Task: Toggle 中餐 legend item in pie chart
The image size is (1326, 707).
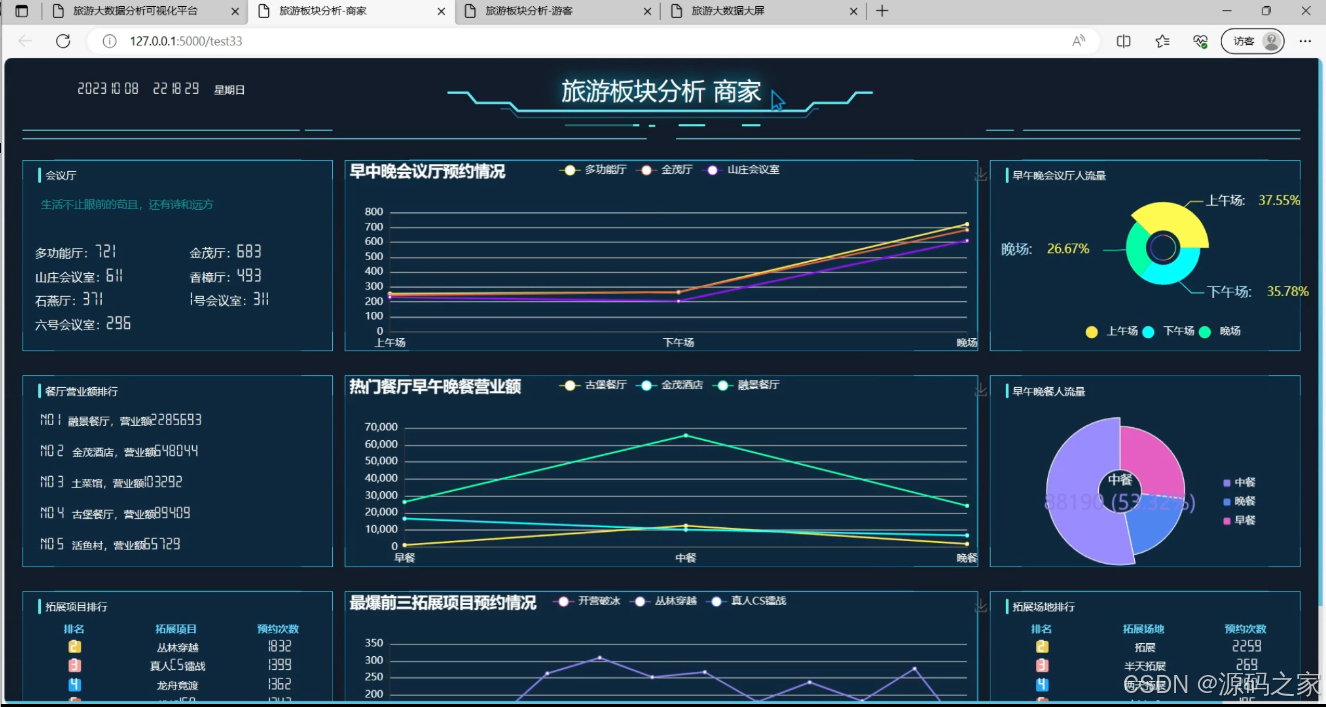Action: click(x=1239, y=482)
